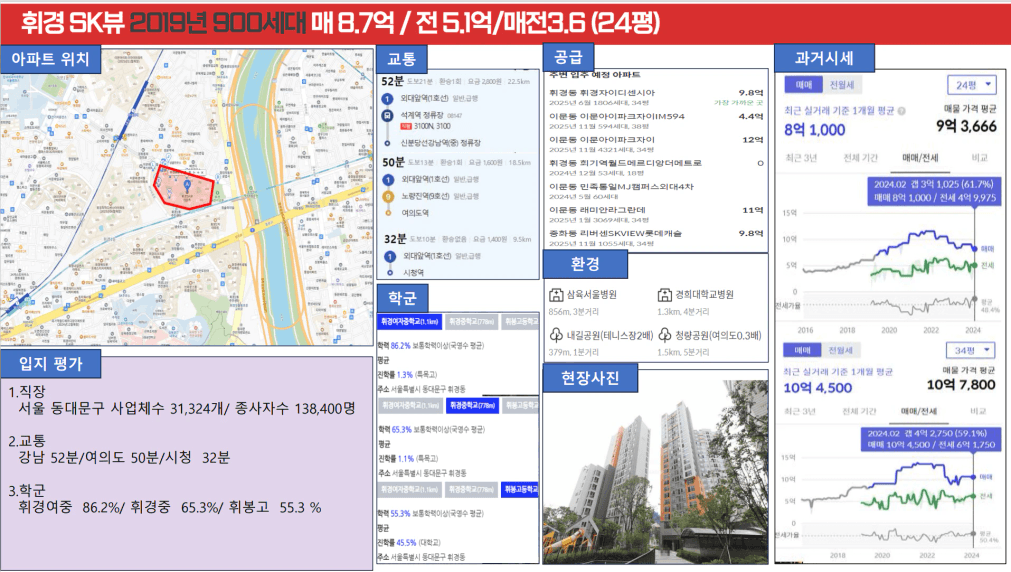Screen dimensions: 1011x572
Task: Click the blue location pin inside the red map outline
Action: point(188,185)
